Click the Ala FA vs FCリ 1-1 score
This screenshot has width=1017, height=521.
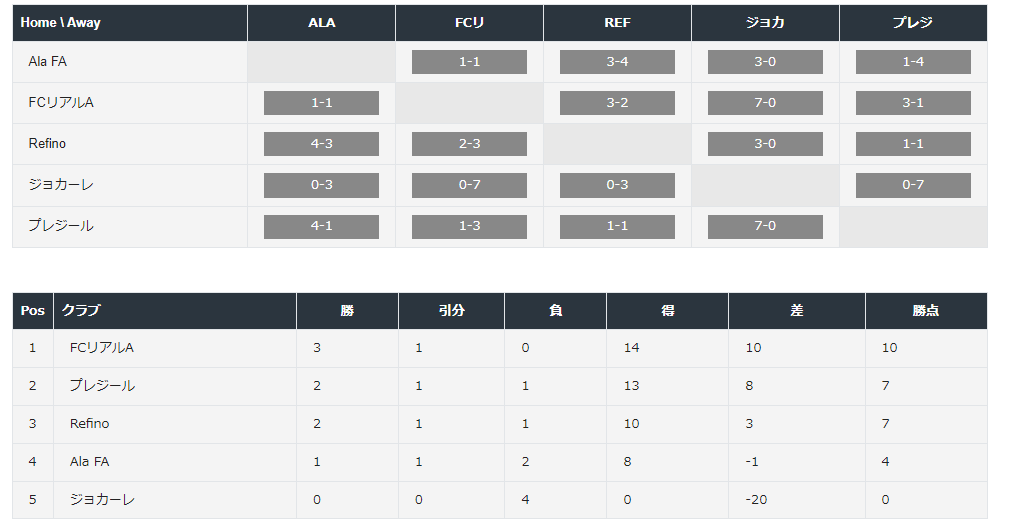(x=469, y=62)
